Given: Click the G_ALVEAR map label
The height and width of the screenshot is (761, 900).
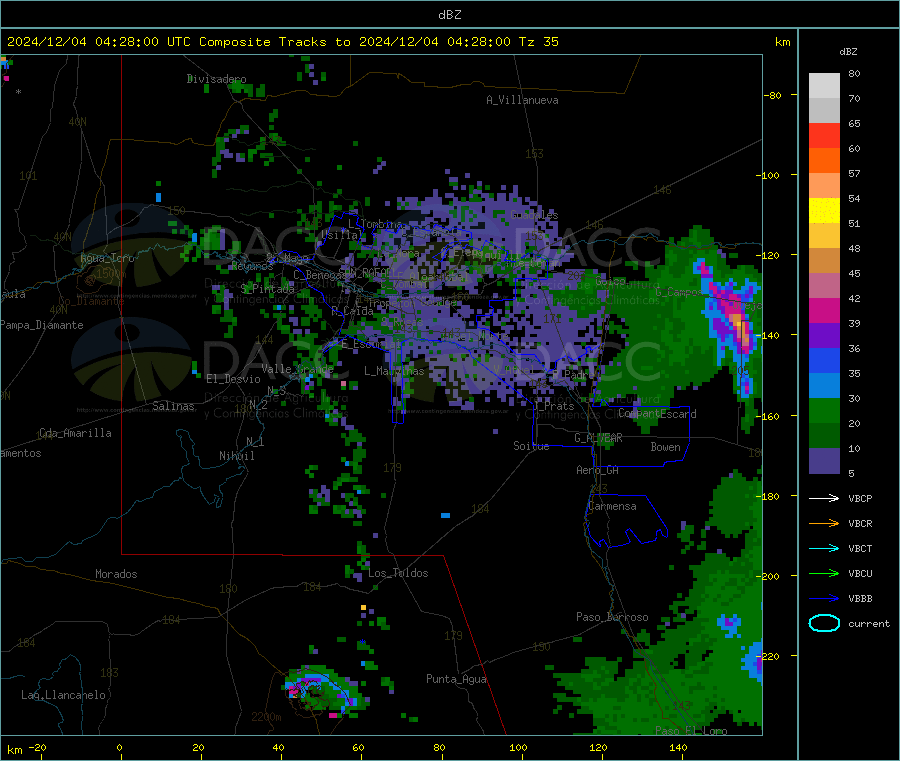Looking at the screenshot, I should coord(598,438).
